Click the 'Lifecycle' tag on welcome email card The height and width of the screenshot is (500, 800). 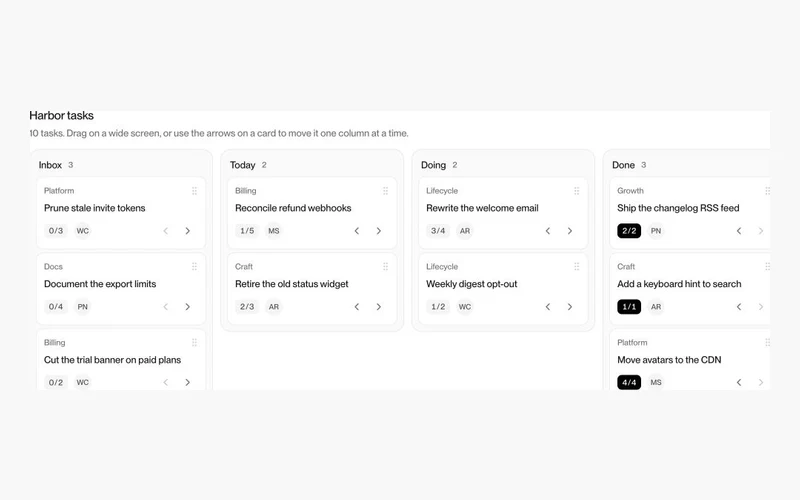pos(442,191)
